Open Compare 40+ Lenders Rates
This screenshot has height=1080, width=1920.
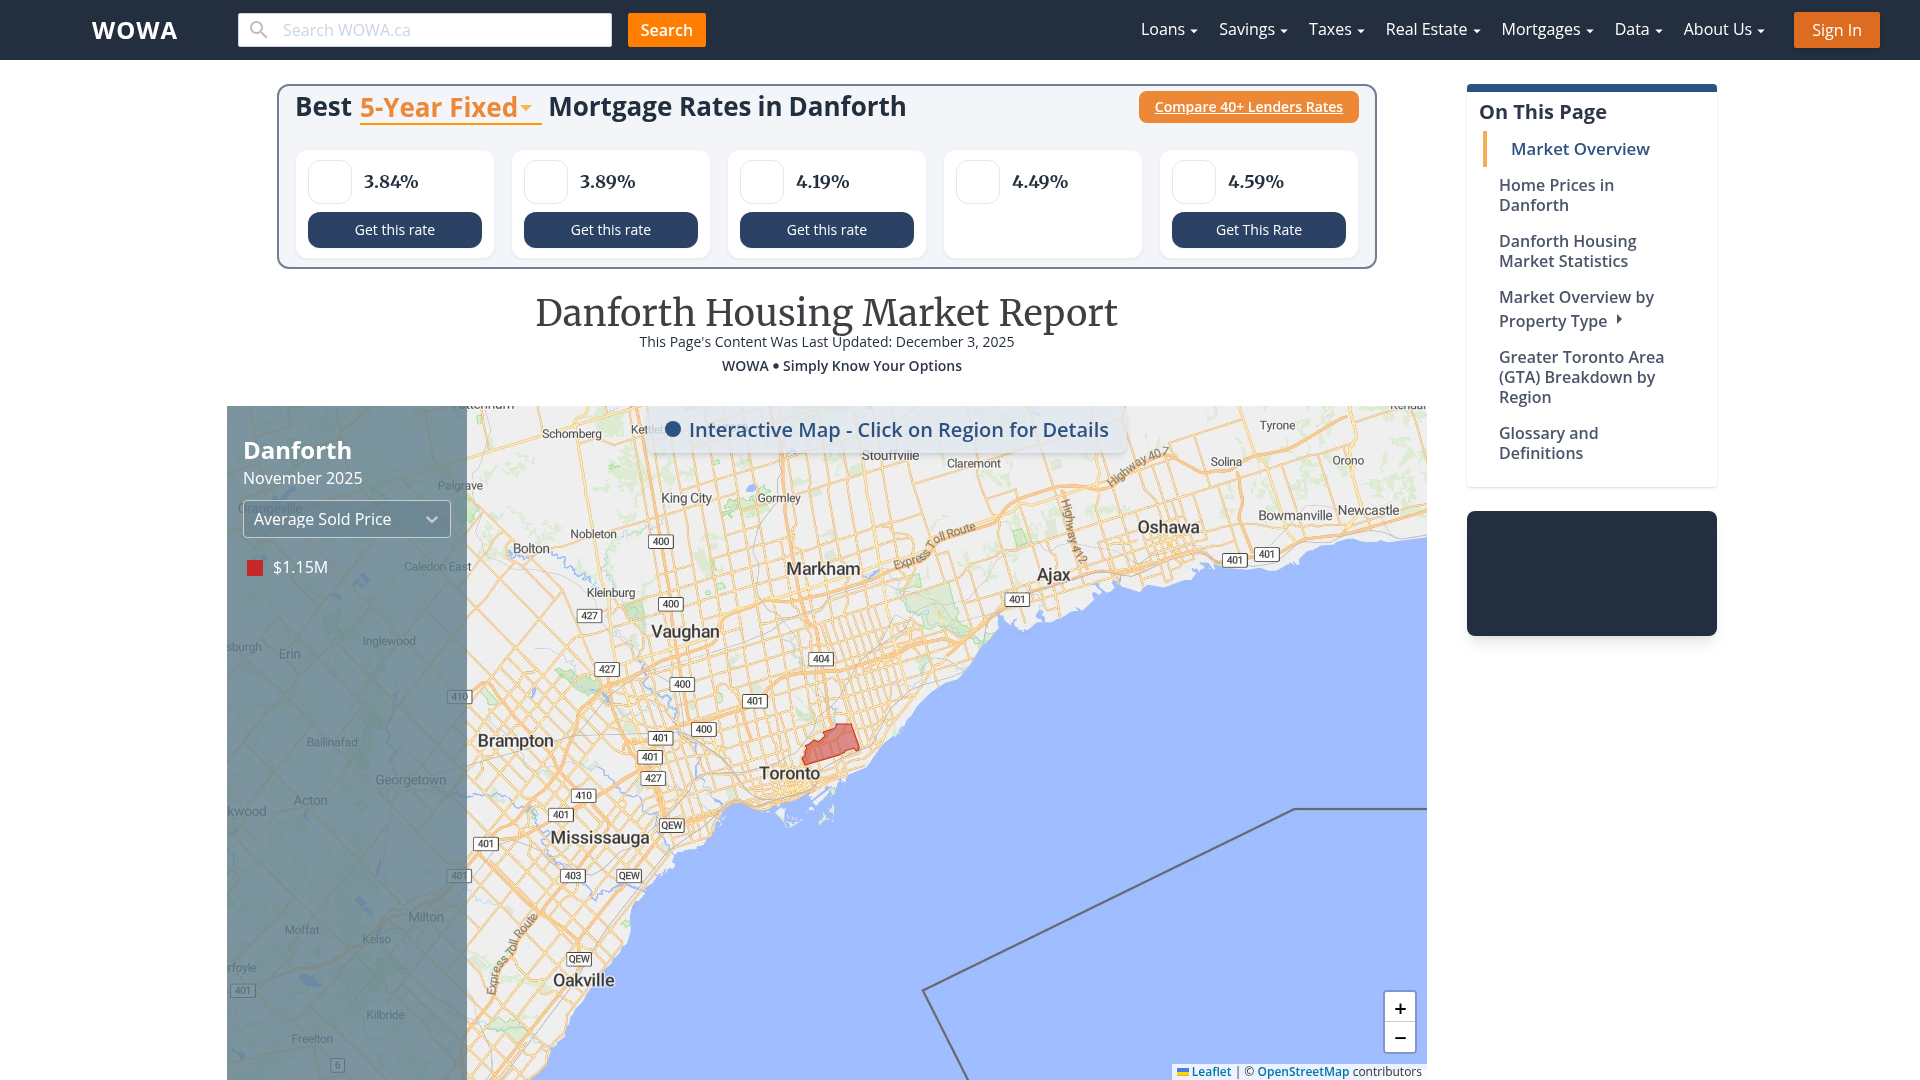[1248, 106]
